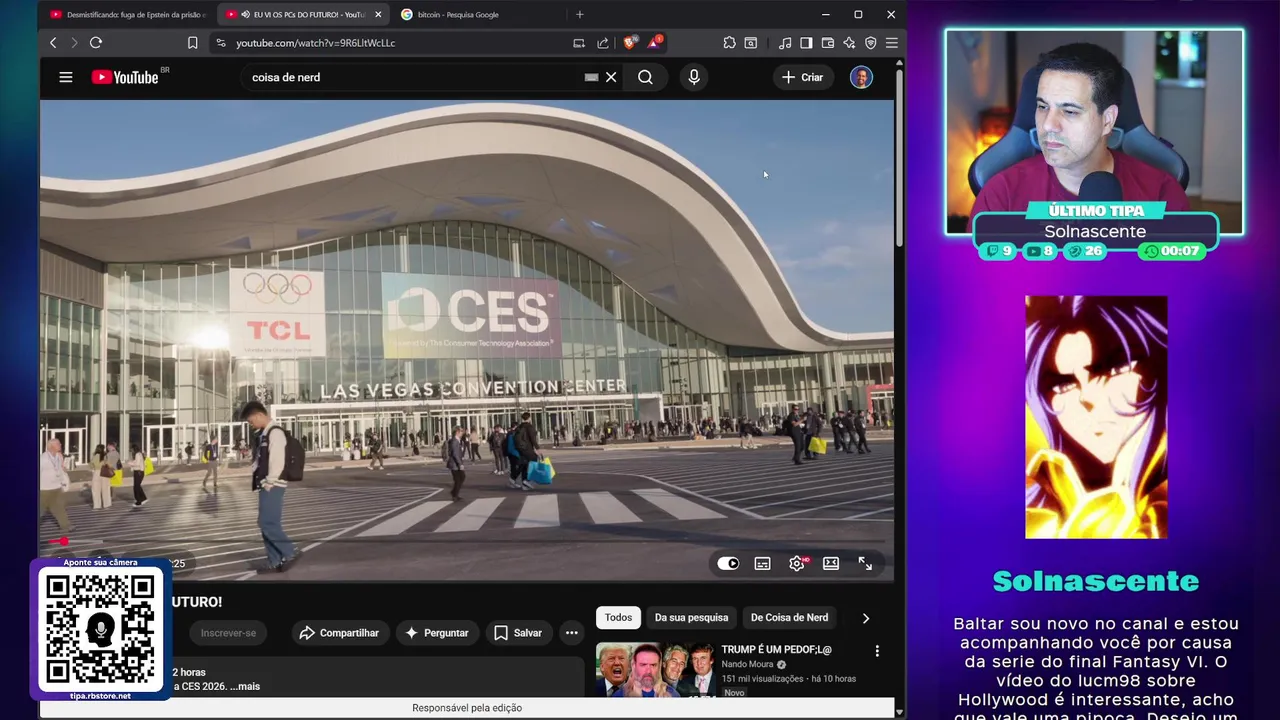Viewport: 1280px width, 720px height.
Task: Select the 'De Coisa de Nerd' chip
Action: click(789, 618)
